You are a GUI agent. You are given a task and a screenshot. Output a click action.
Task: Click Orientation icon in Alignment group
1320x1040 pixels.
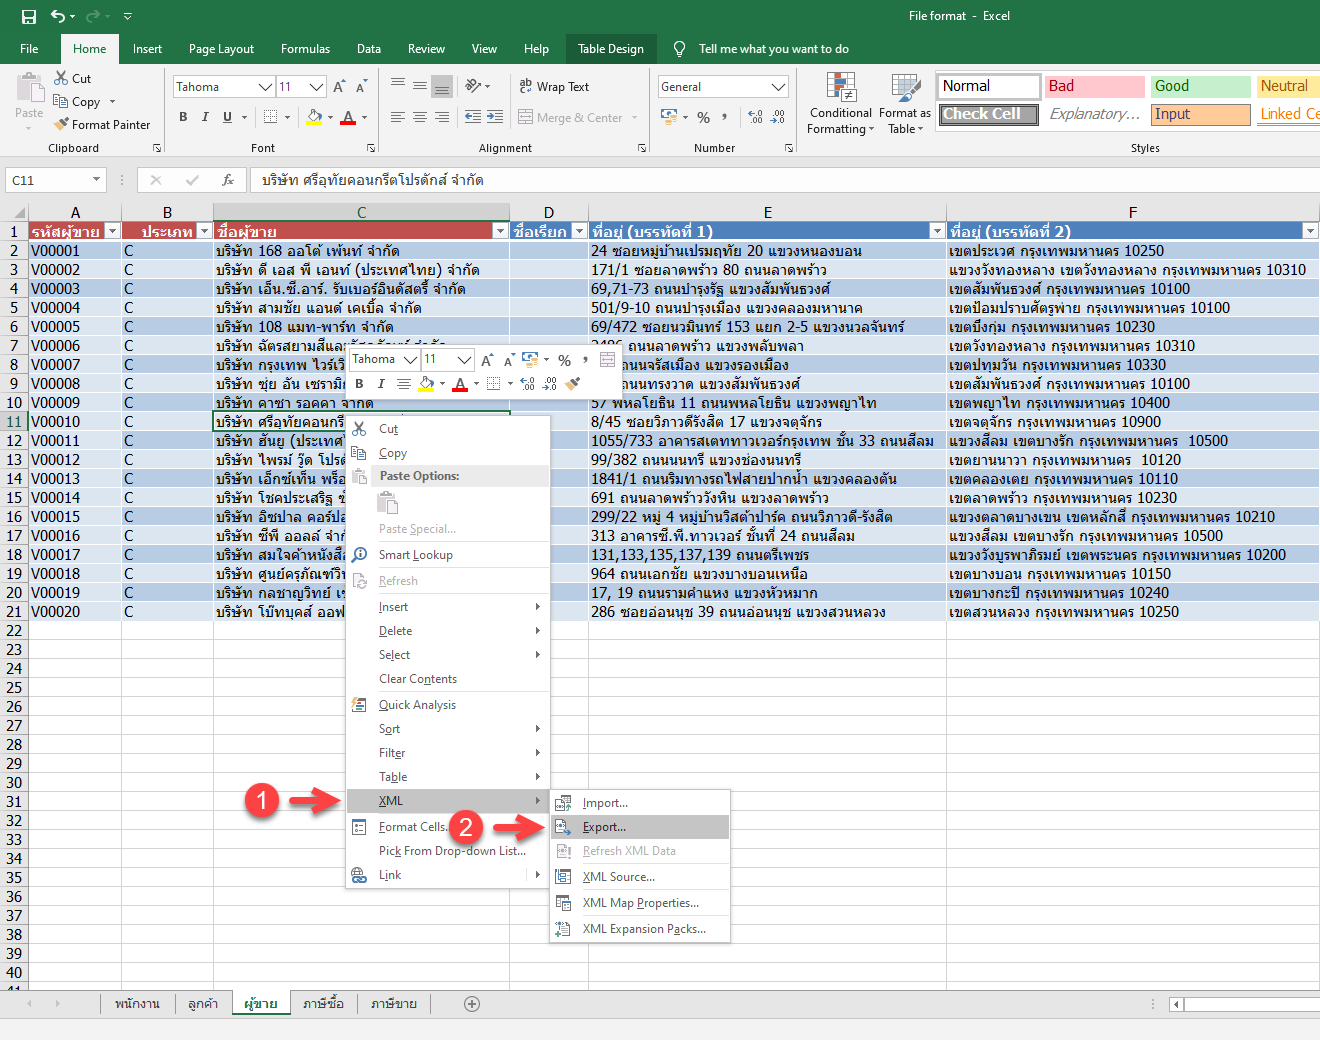tap(473, 86)
